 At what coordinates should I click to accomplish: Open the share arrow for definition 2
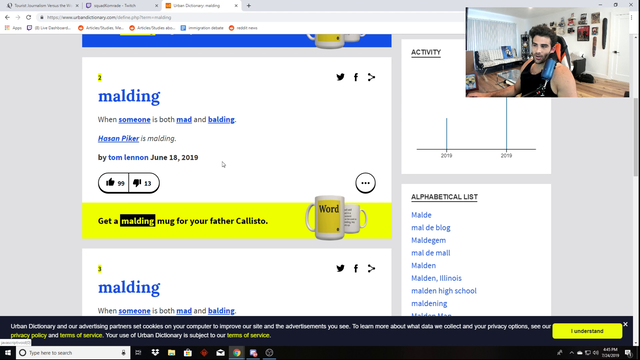[371, 77]
